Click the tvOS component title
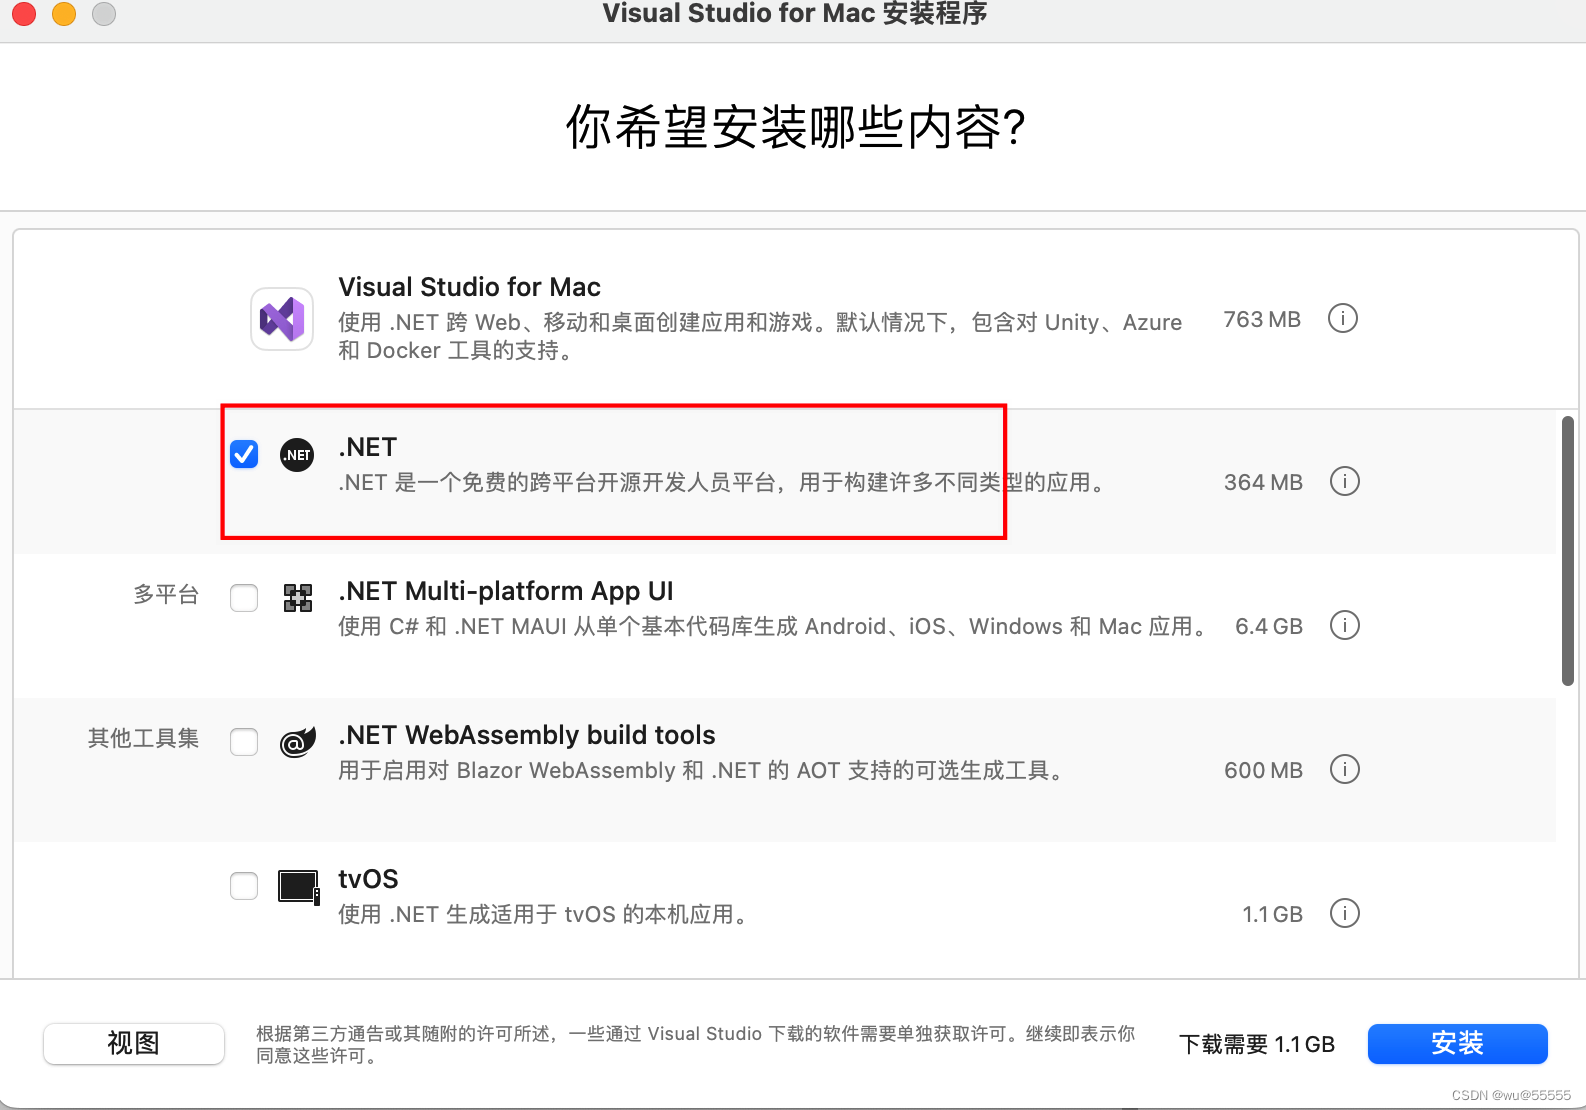The height and width of the screenshot is (1110, 1586). [368, 879]
